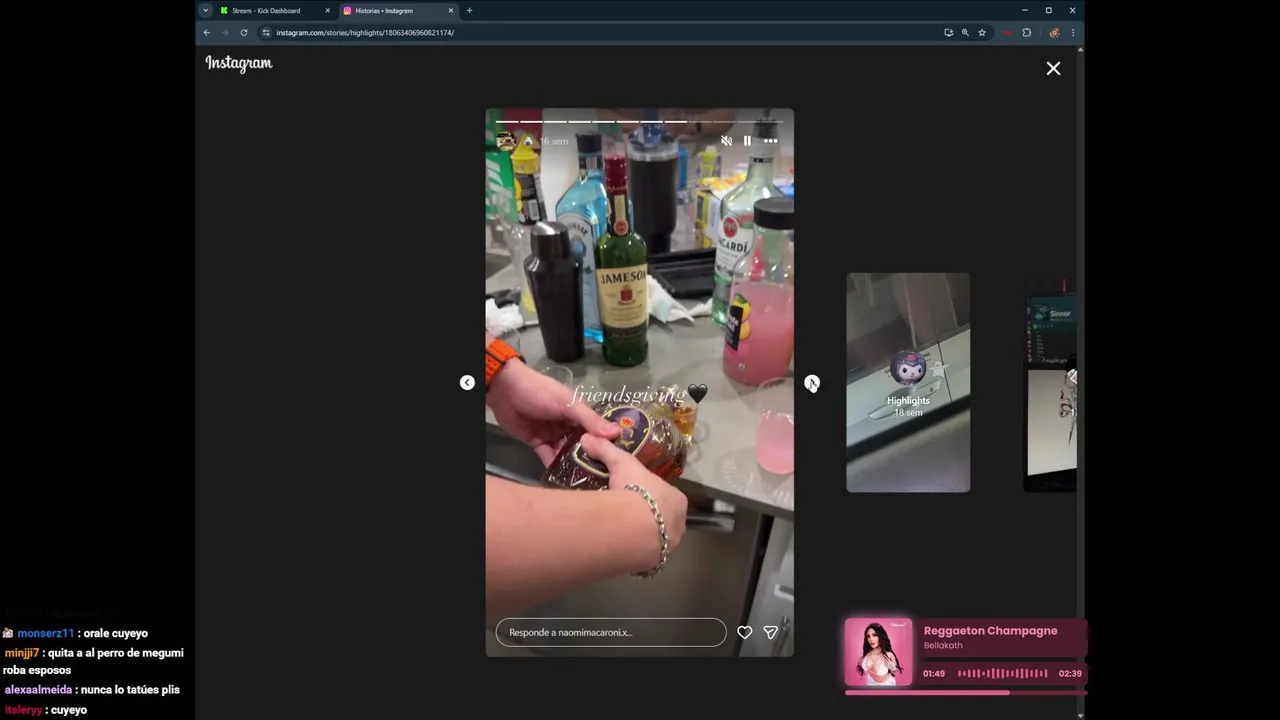Viewport: 1280px width, 720px height.
Task: Unmute the story audio
Action: [727, 141]
